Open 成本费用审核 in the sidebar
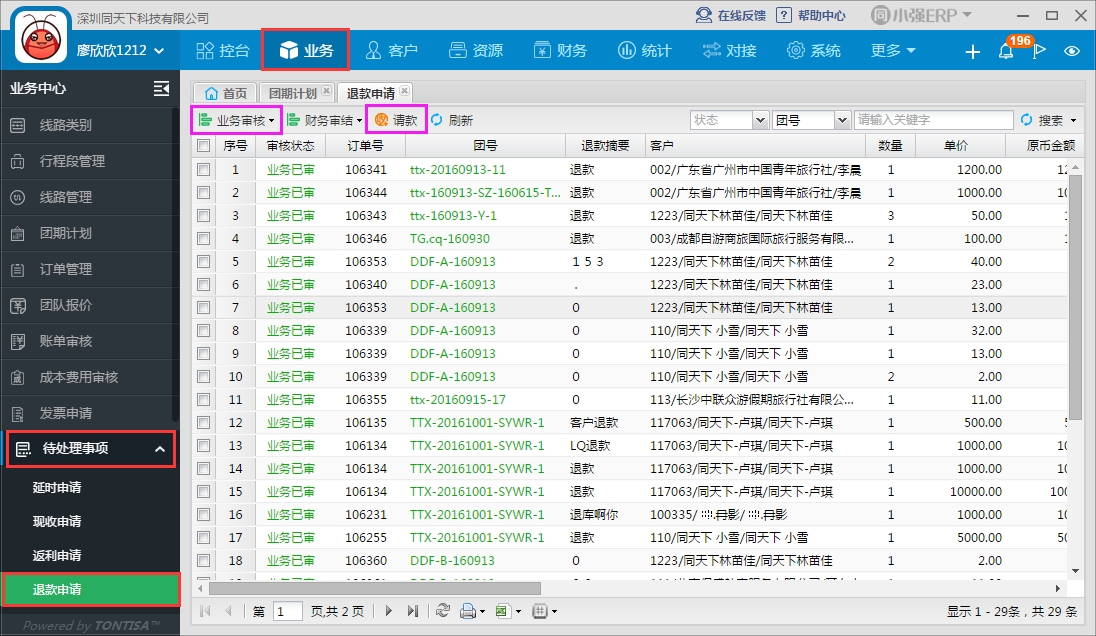This screenshot has width=1096, height=636. pyautogui.click(x=89, y=377)
